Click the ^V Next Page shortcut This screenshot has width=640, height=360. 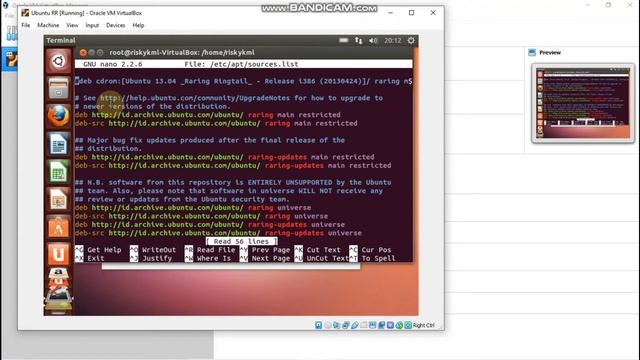pos(265,258)
